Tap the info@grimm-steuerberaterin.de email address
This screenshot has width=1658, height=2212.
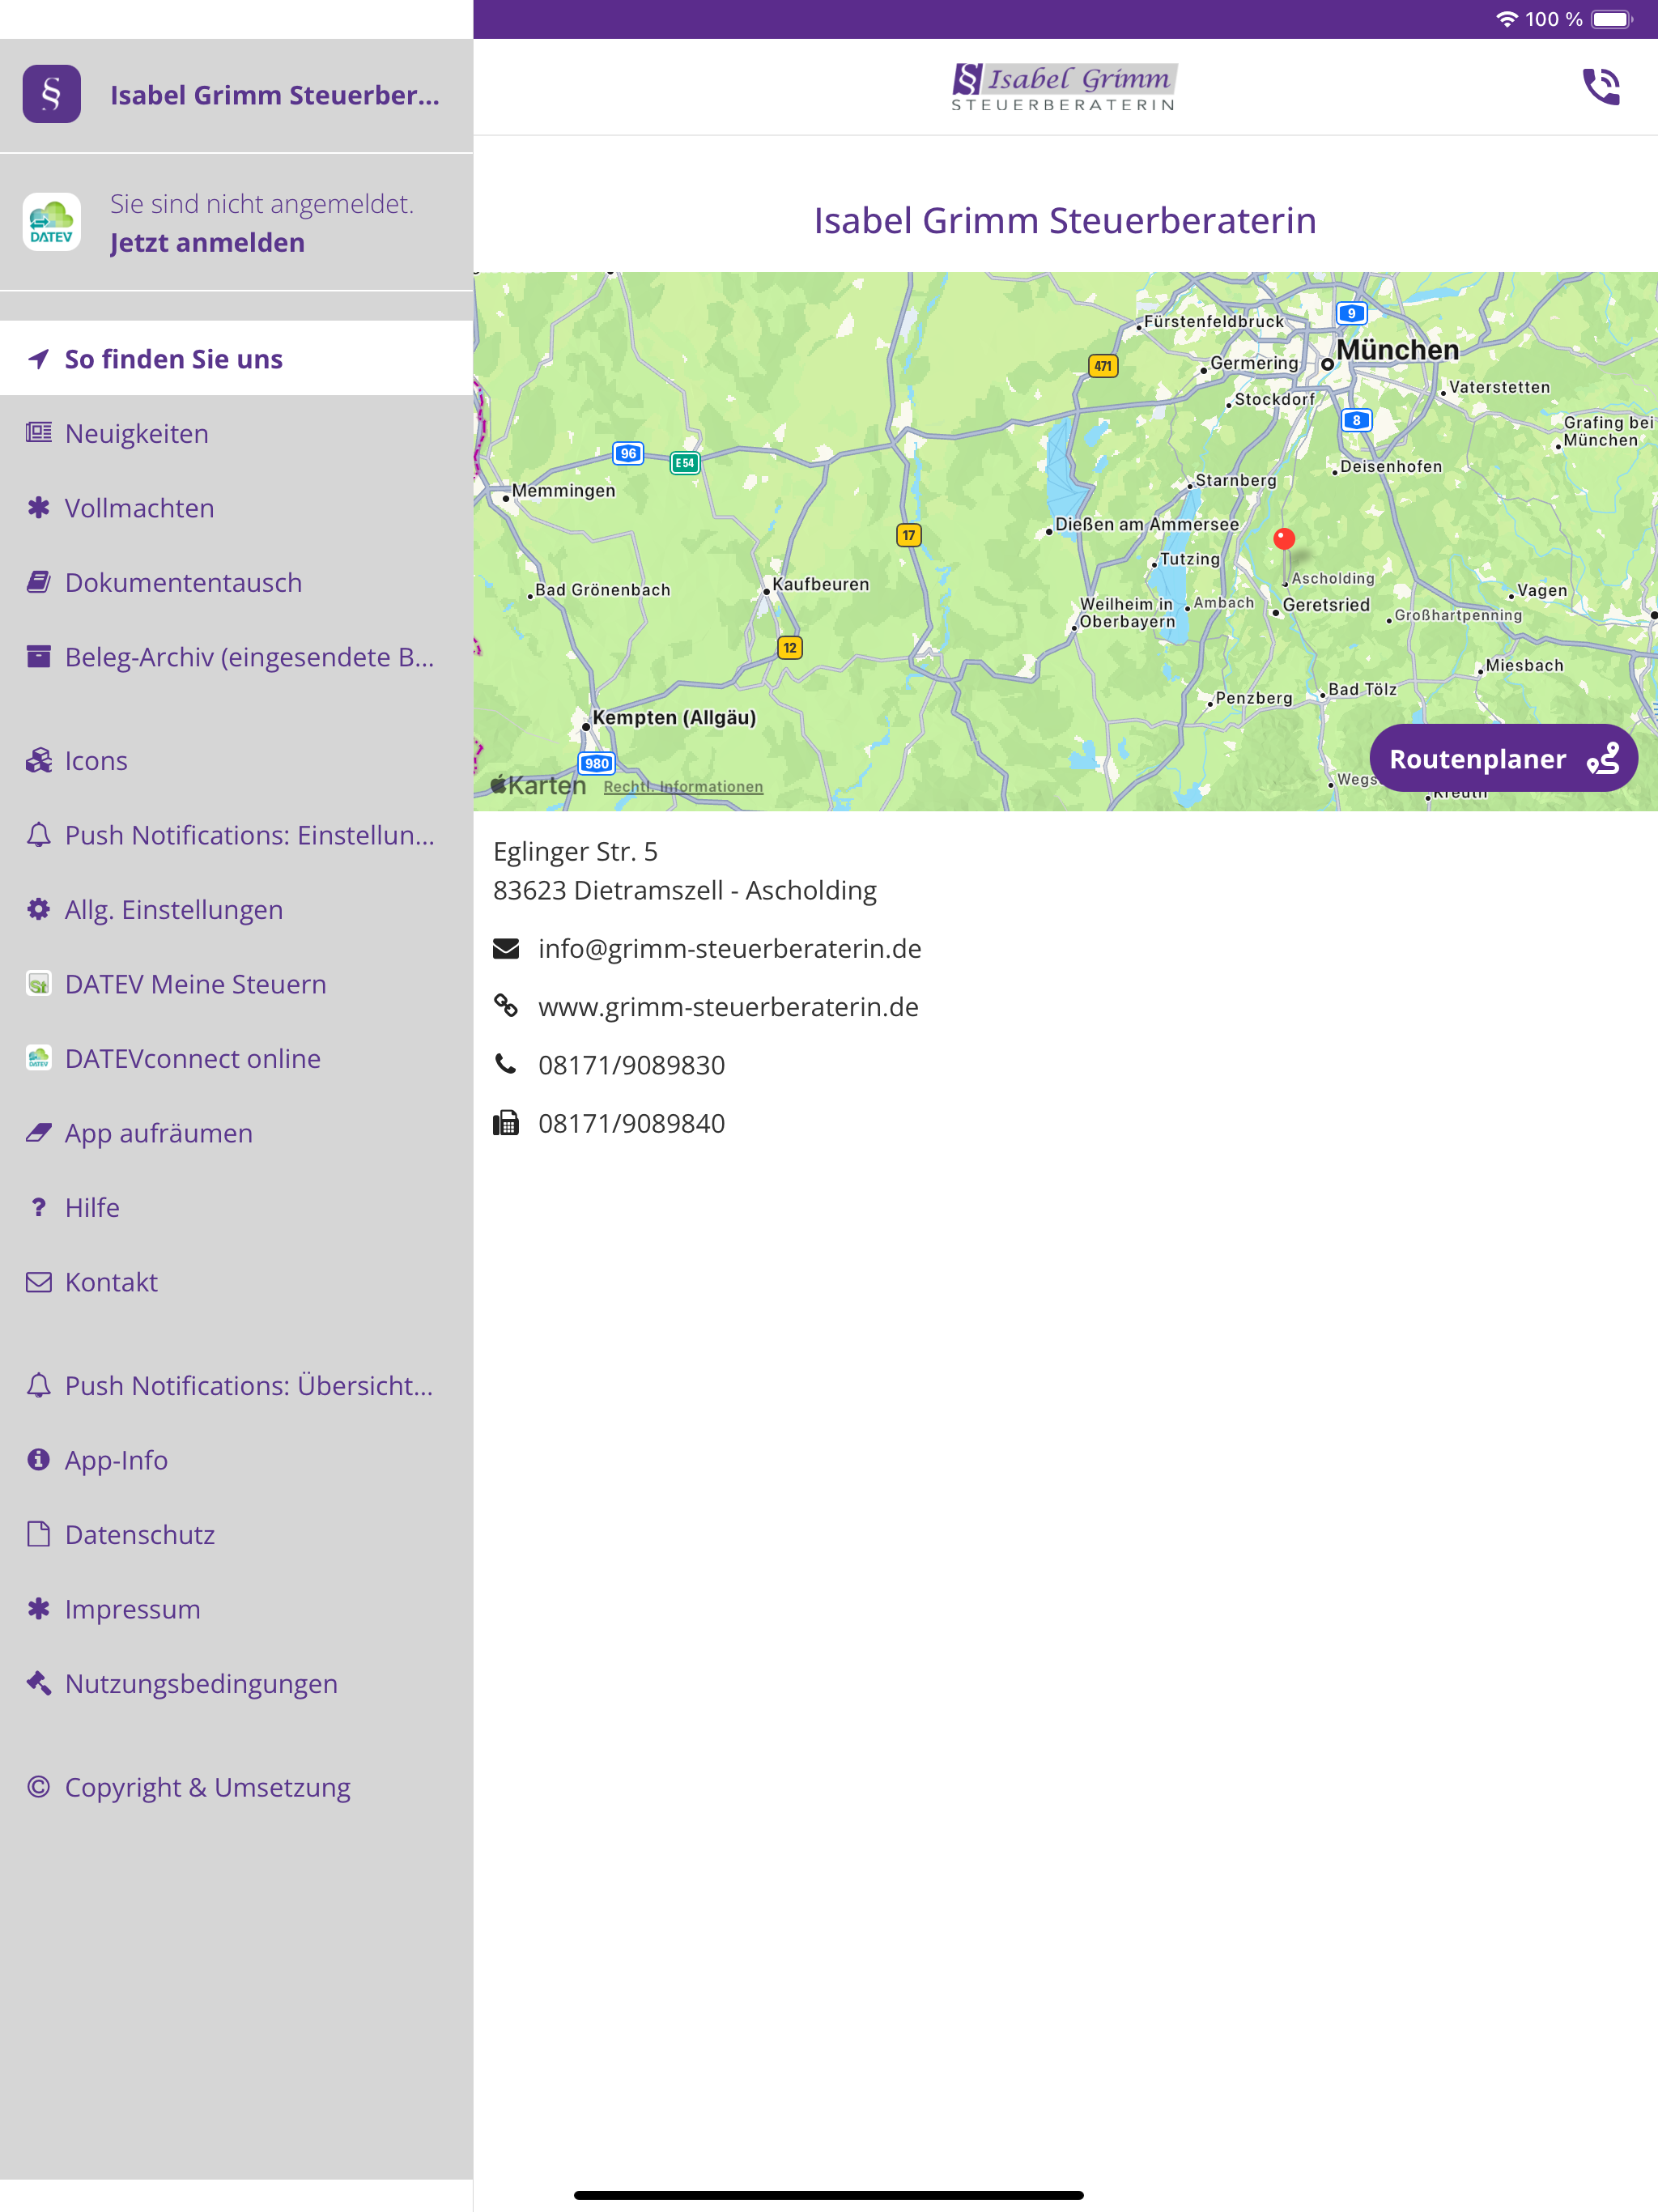pos(730,949)
